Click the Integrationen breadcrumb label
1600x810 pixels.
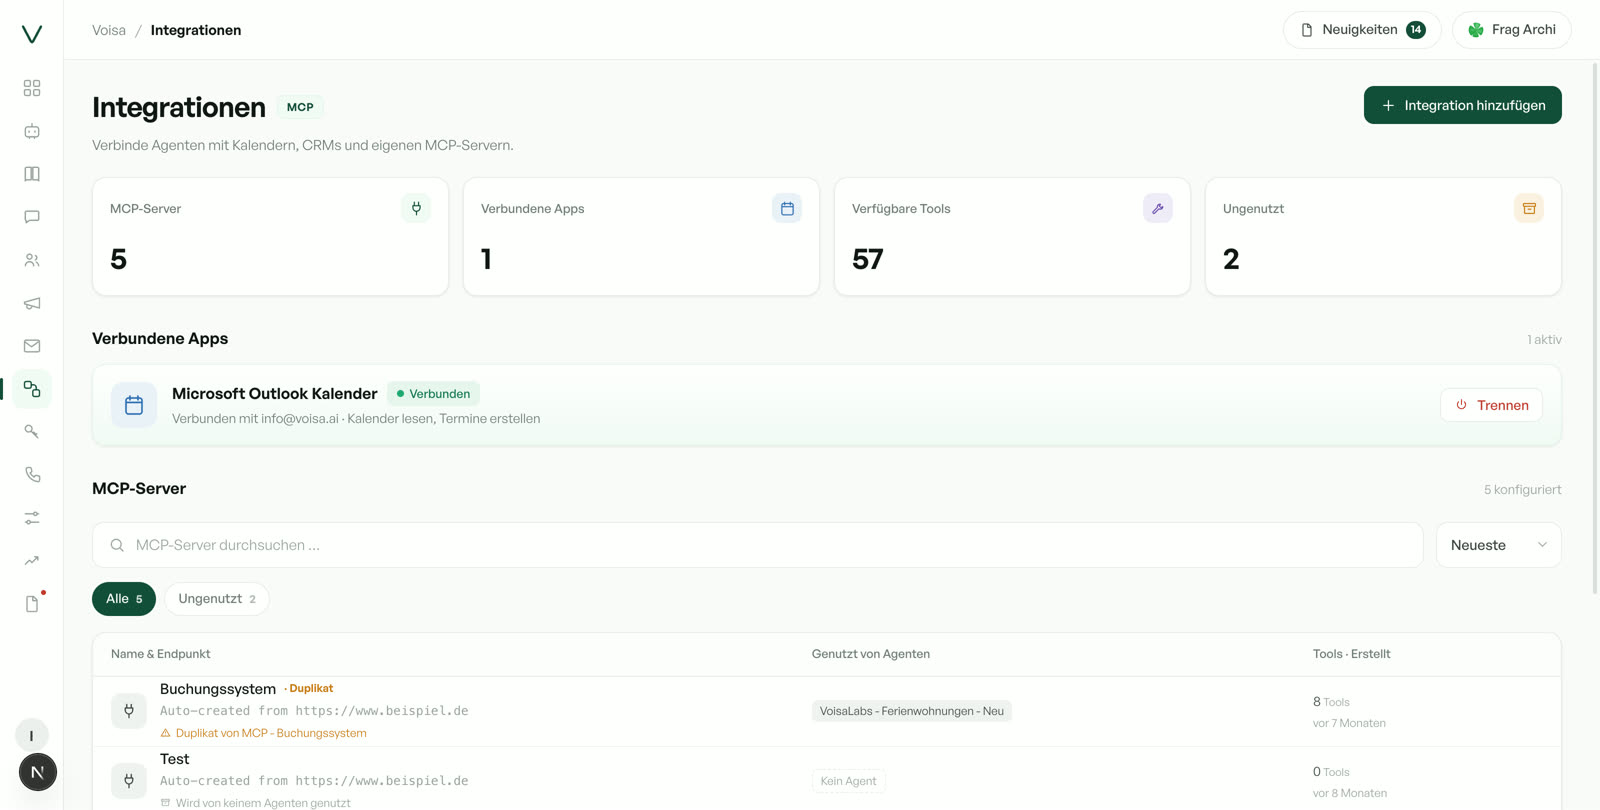[x=196, y=30]
